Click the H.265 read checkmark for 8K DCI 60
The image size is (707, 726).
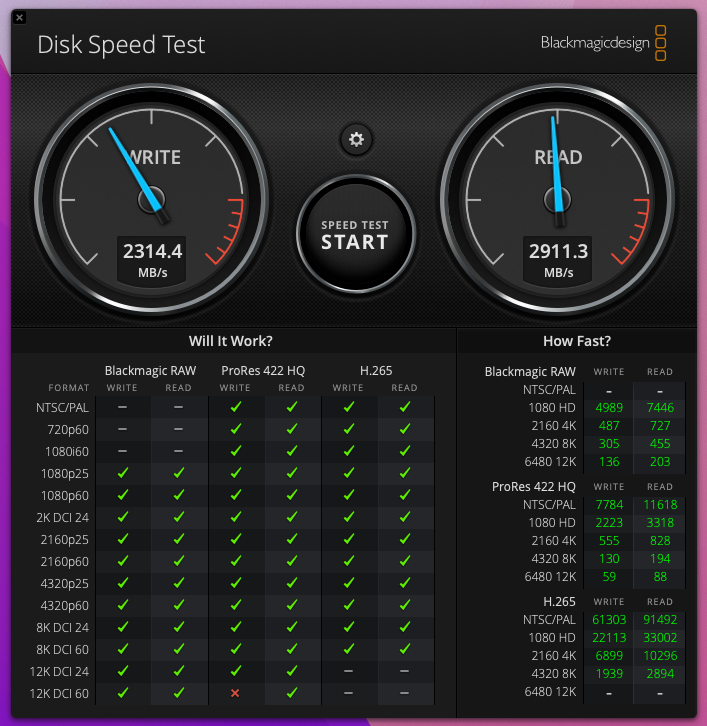pos(405,649)
